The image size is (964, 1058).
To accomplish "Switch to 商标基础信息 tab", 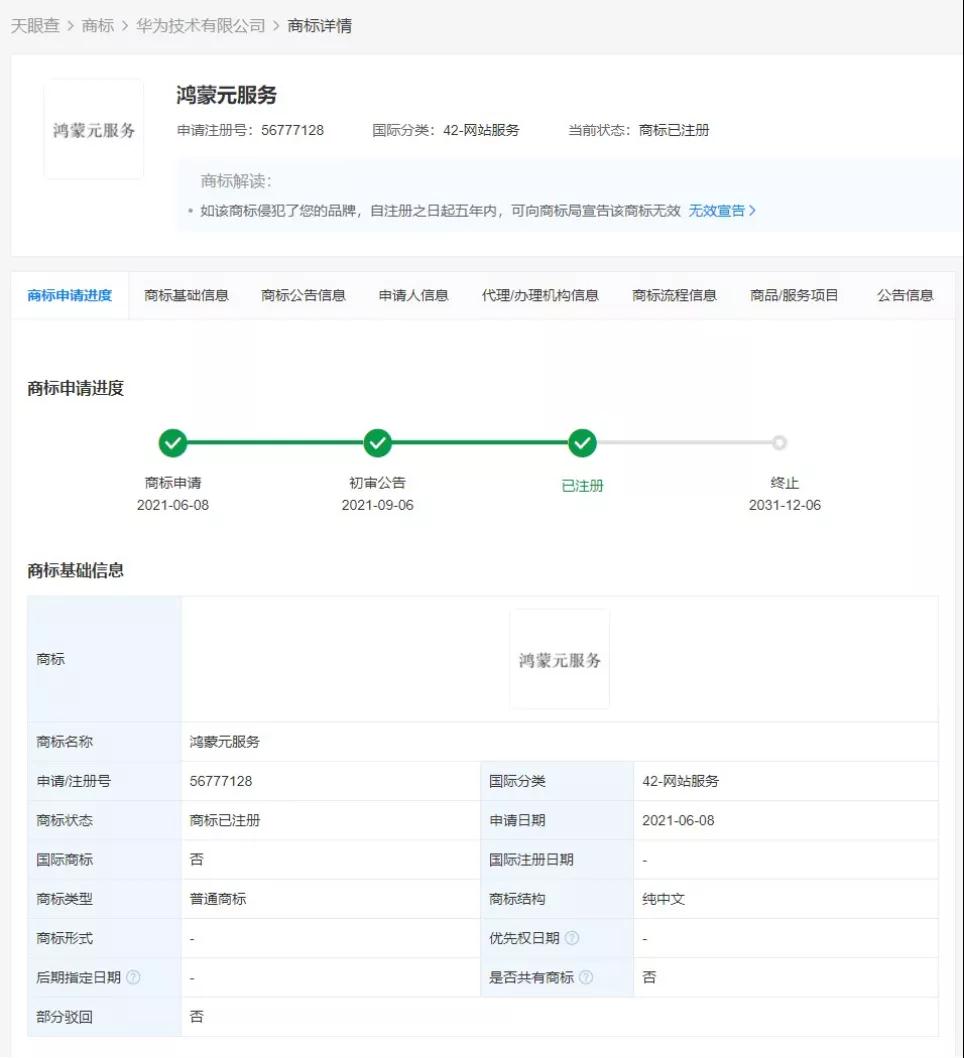I will pos(186,295).
